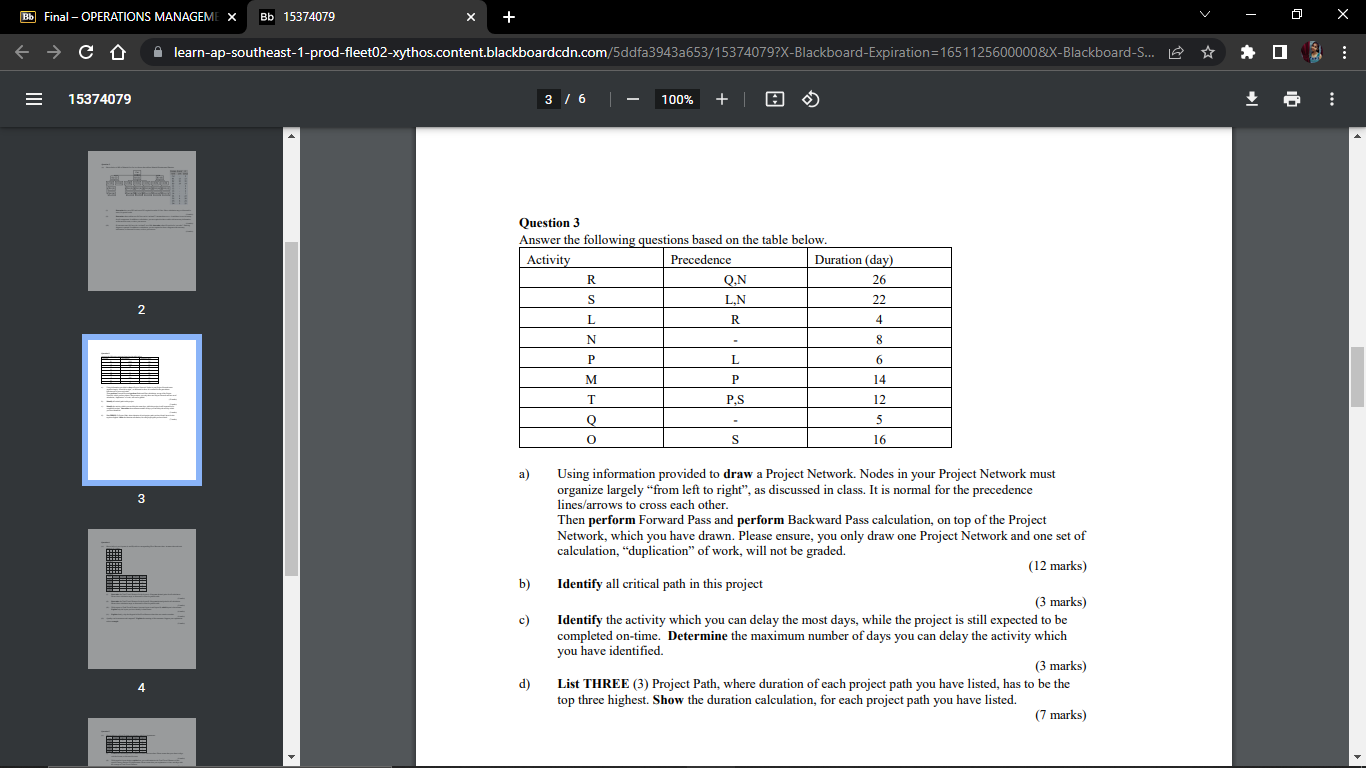
Task: Click the duration cell "14"
Action: coord(879,380)
